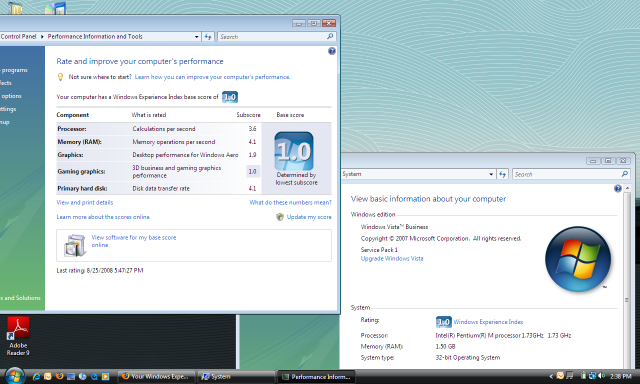The width and height of the screenshot is (640, 384).
Task: Click Last rating date text
Action: pyautogui.click(x=100, y=270)
